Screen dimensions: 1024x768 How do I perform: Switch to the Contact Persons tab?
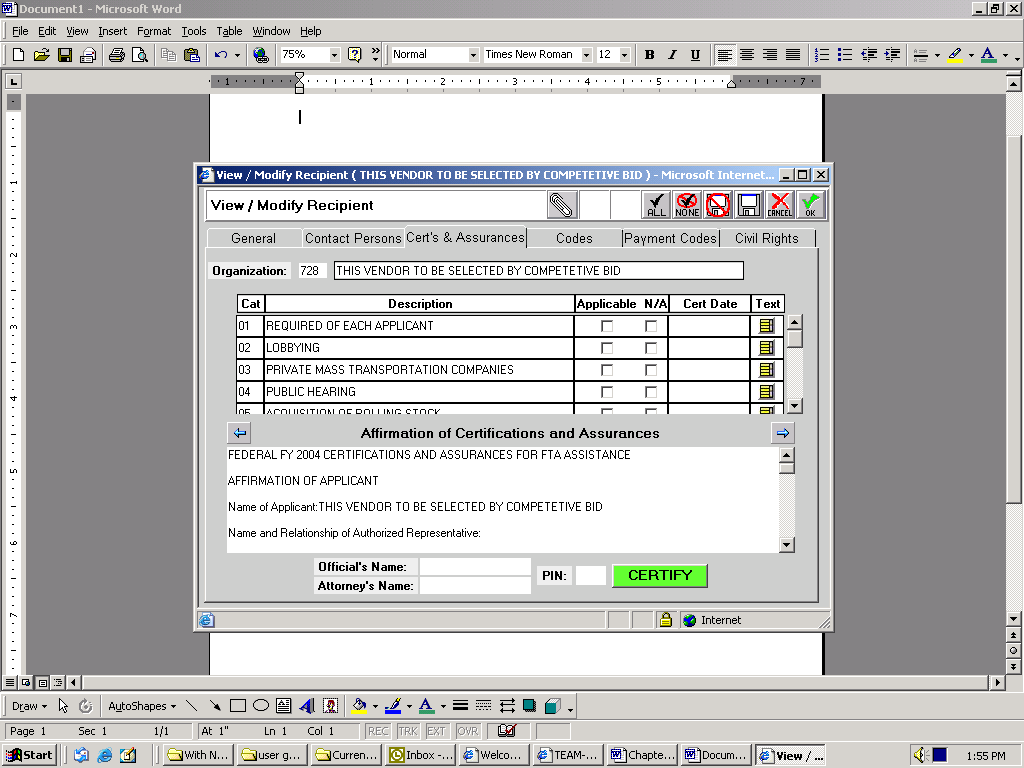click(353, 238)
